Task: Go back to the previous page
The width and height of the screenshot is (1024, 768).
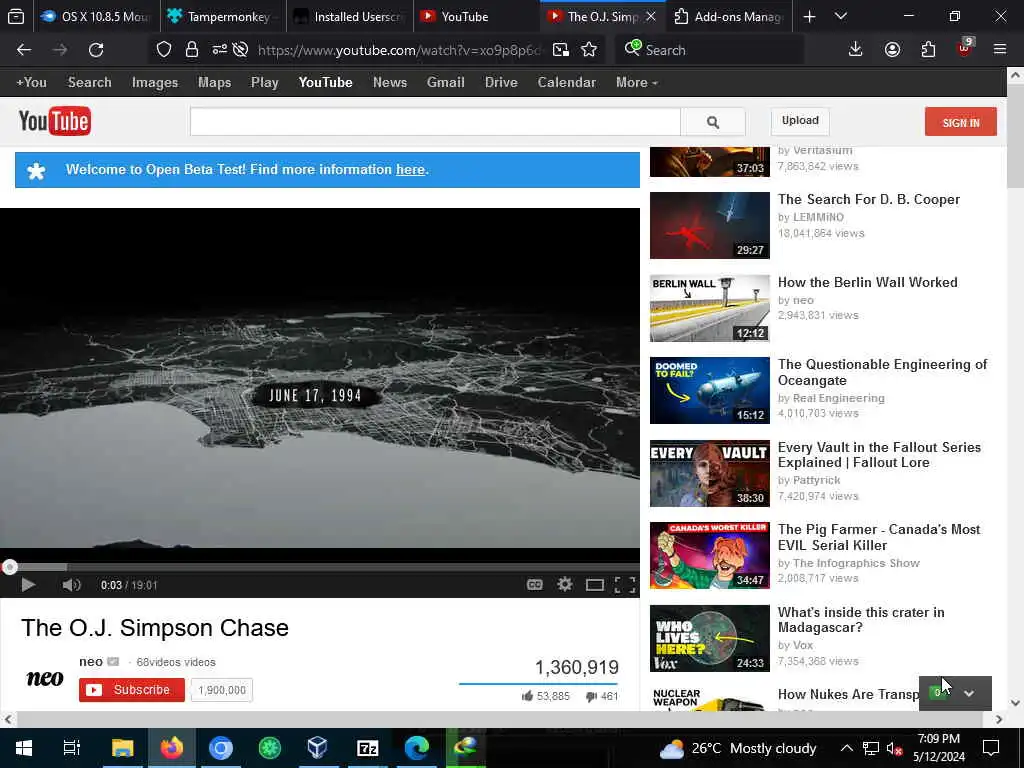Action: point(24,50)
